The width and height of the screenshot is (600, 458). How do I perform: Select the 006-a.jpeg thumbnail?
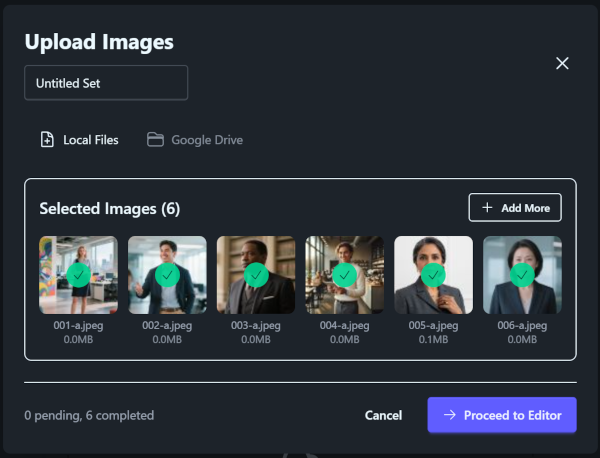(x=522, y=275)
